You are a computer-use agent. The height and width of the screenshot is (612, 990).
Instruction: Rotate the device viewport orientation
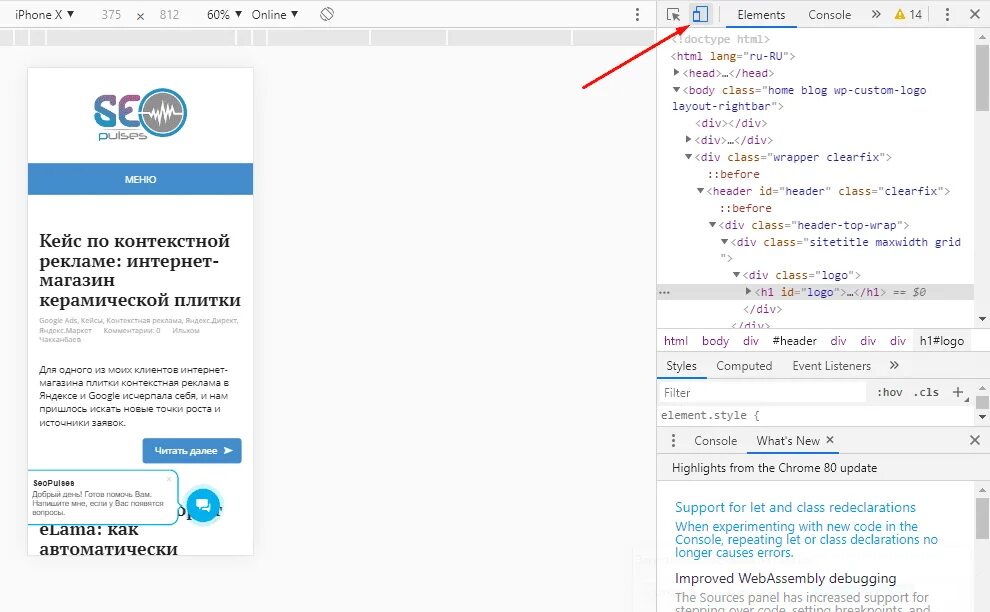(x=326, y=14)
